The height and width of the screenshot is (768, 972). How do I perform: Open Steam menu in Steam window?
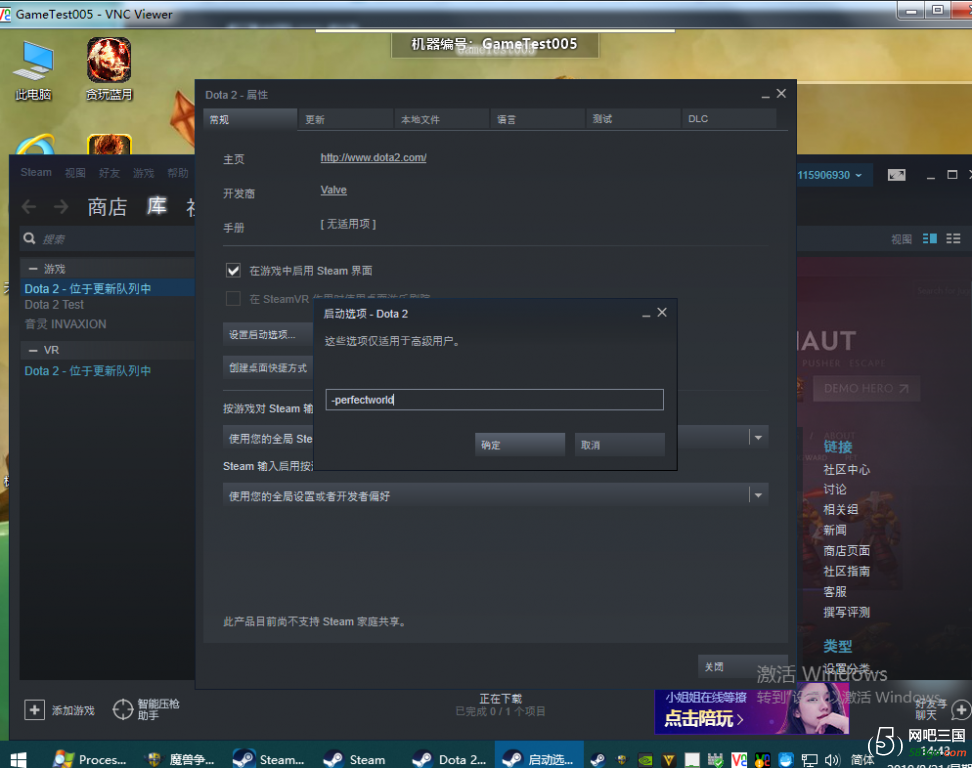tap(36, 172)
